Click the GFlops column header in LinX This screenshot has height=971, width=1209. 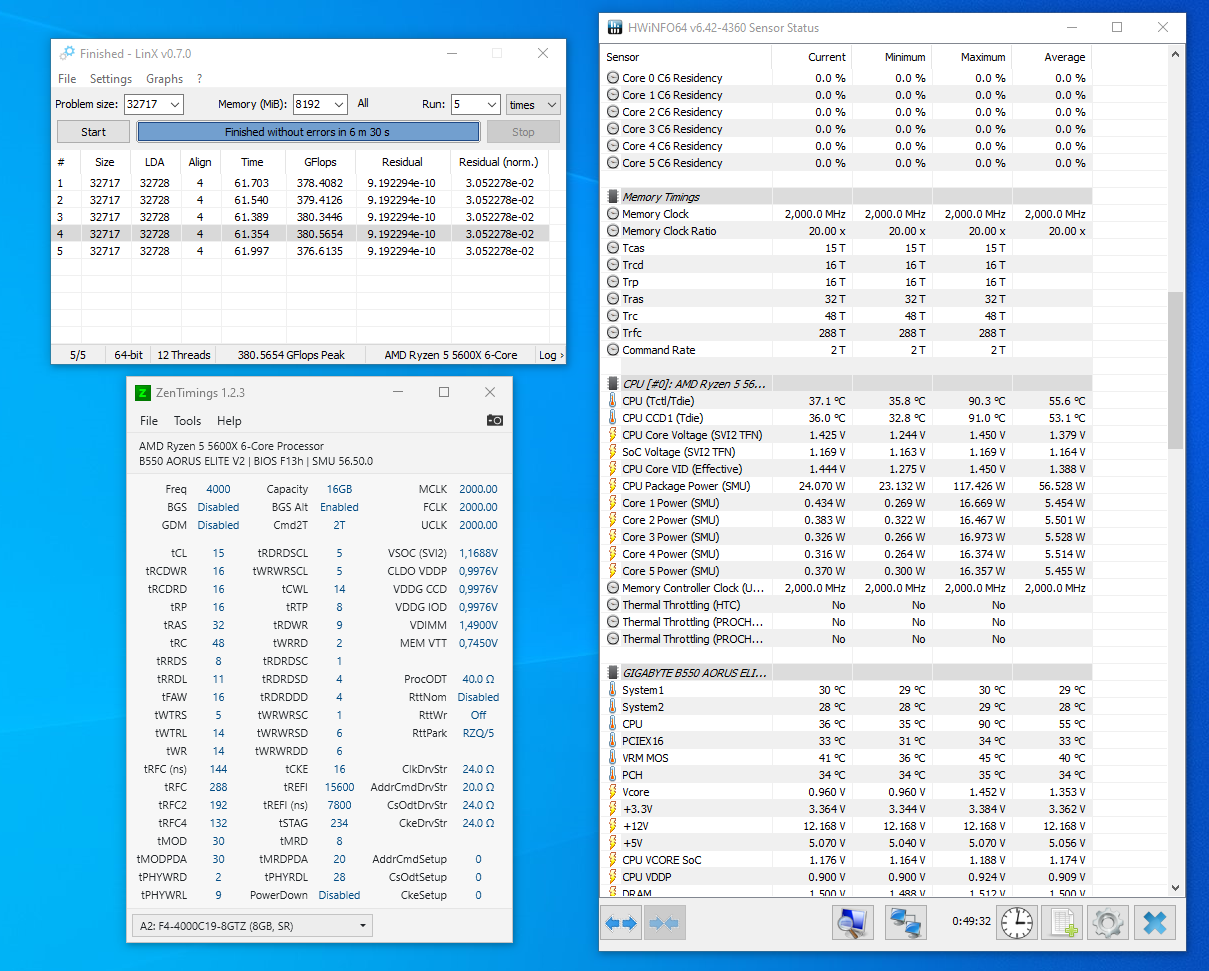pyautogui.click(x=320, y=162)
